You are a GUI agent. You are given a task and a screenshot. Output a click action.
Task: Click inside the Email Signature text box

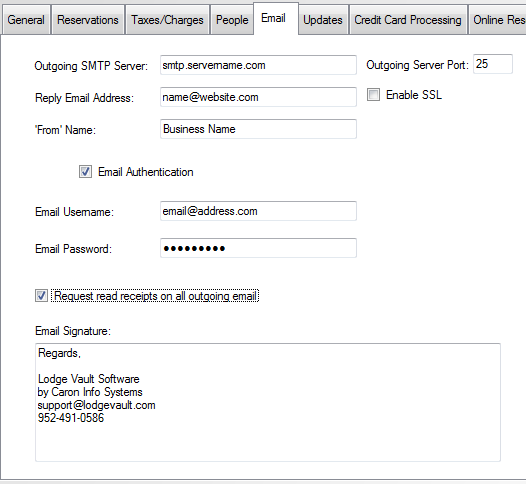(268, 402)
